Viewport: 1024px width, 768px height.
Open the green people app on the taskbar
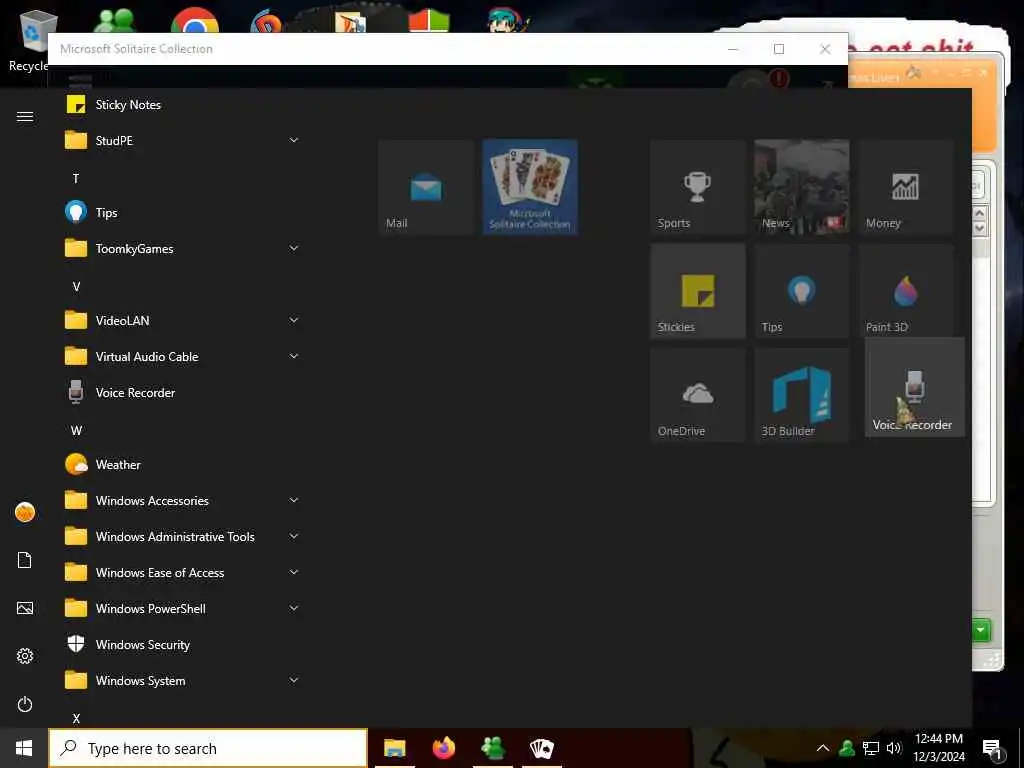[492, 748]
